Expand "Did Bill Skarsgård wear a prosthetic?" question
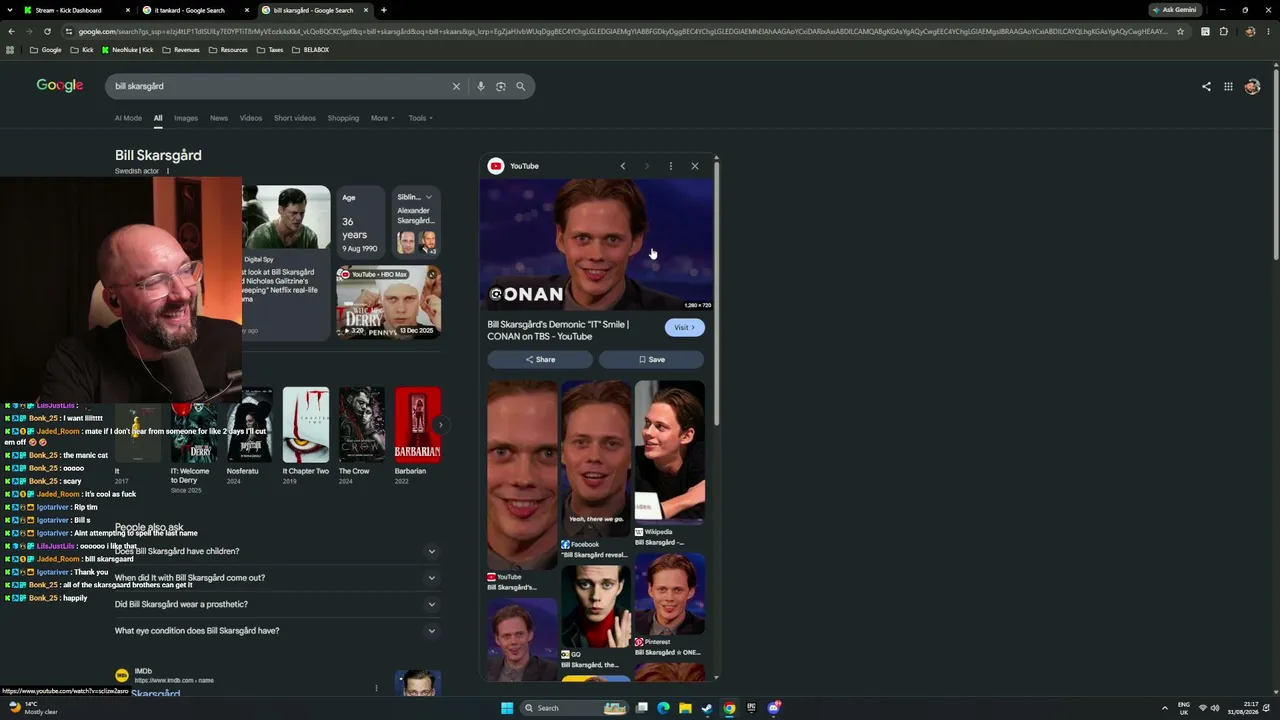Viewport: 1280px width, 720px height. tap(277, 604)
